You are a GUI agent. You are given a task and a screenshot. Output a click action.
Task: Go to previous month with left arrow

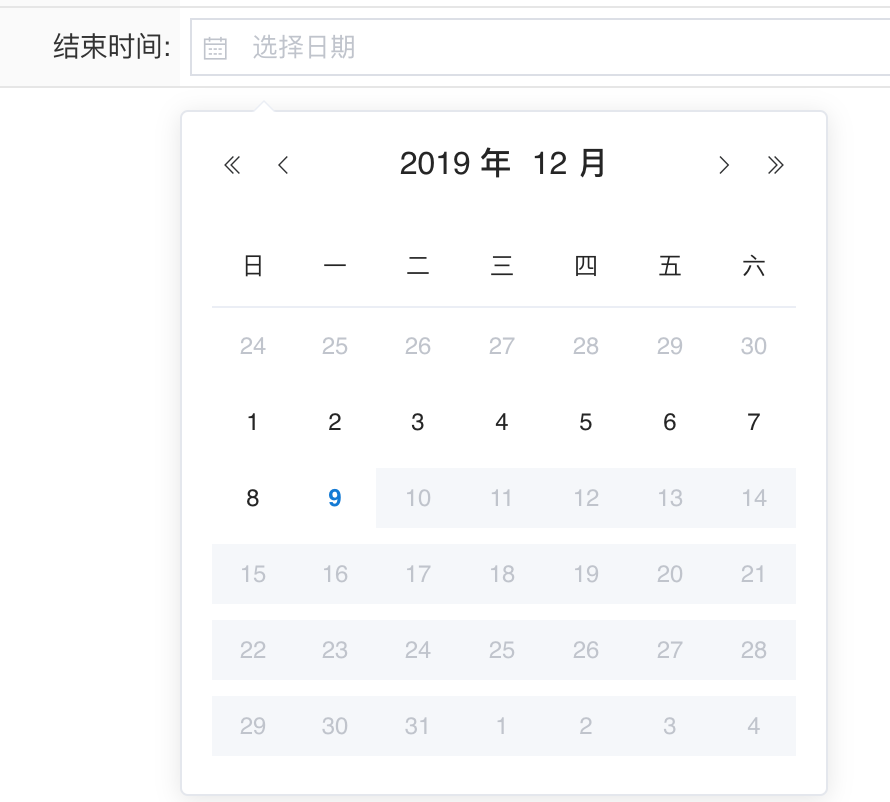coord(283,165)
